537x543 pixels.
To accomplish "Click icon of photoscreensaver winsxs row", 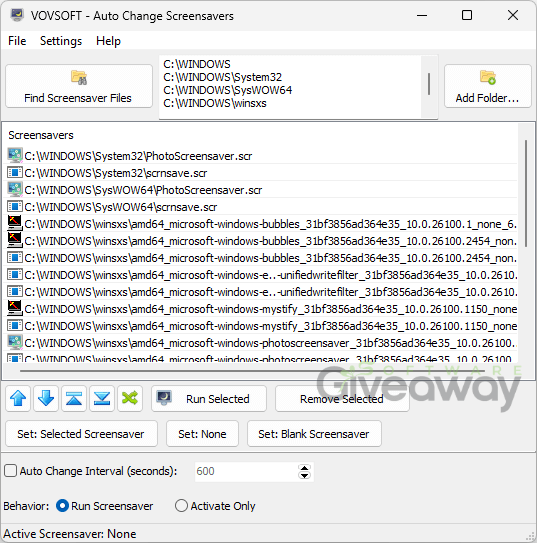I will tap(15, 342).
